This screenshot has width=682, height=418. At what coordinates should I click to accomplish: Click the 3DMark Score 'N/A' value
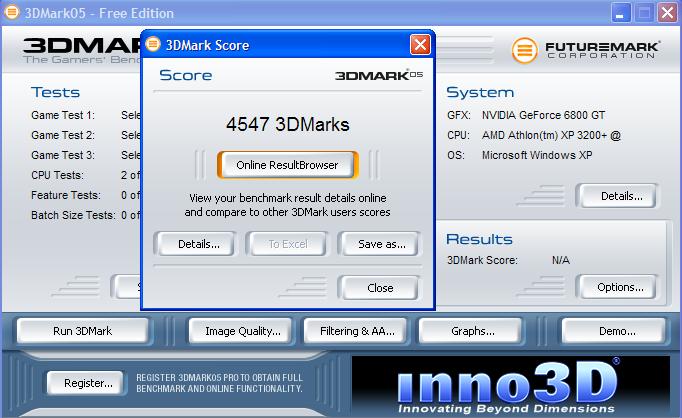(x=561, y=260)
